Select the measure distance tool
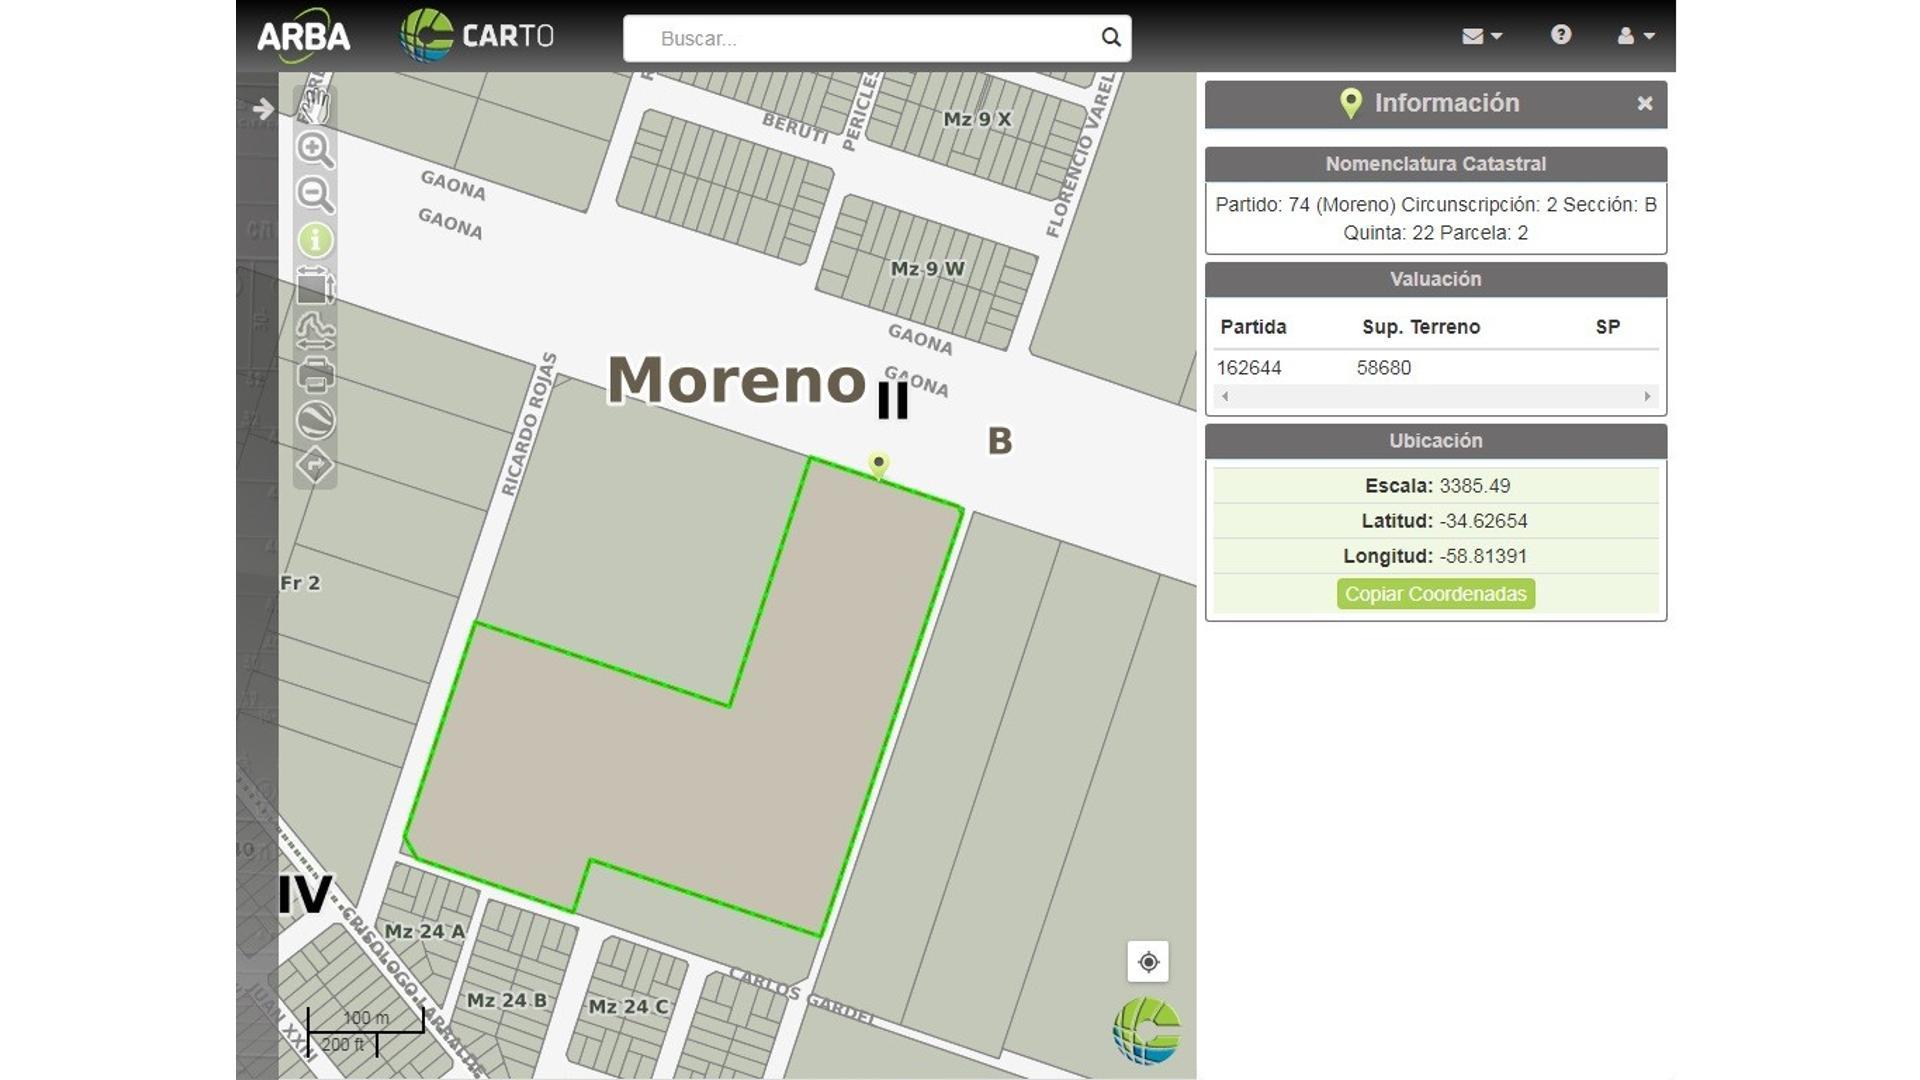1920x1080 pixels. click(315, 331)
